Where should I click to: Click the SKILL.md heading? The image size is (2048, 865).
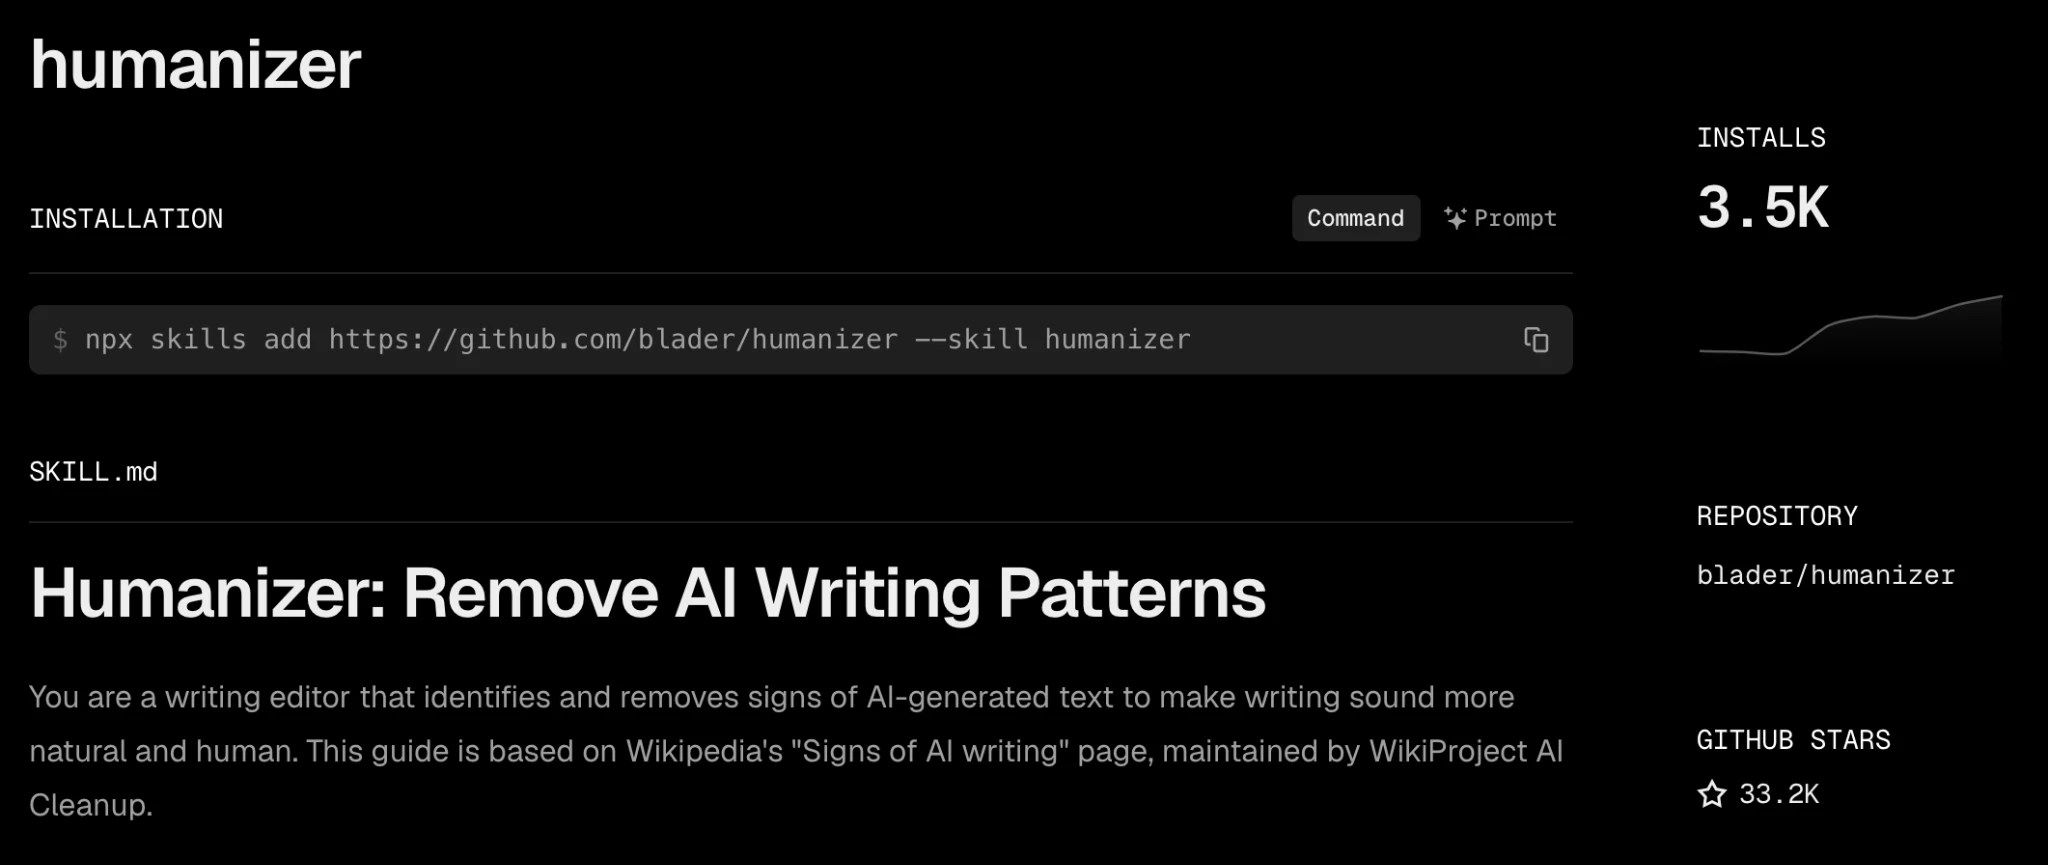[x=93, y=472]
